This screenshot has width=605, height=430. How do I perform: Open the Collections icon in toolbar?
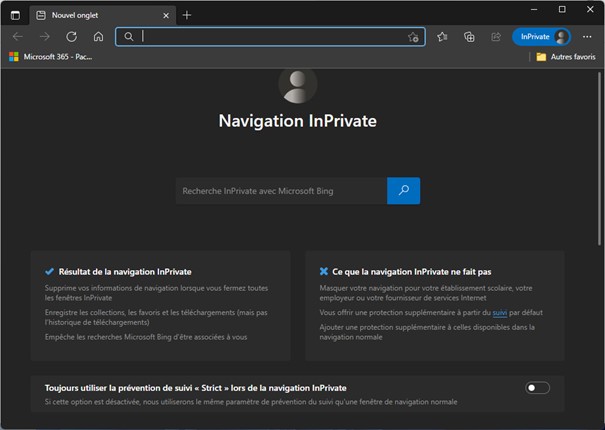tap(469, 36)
